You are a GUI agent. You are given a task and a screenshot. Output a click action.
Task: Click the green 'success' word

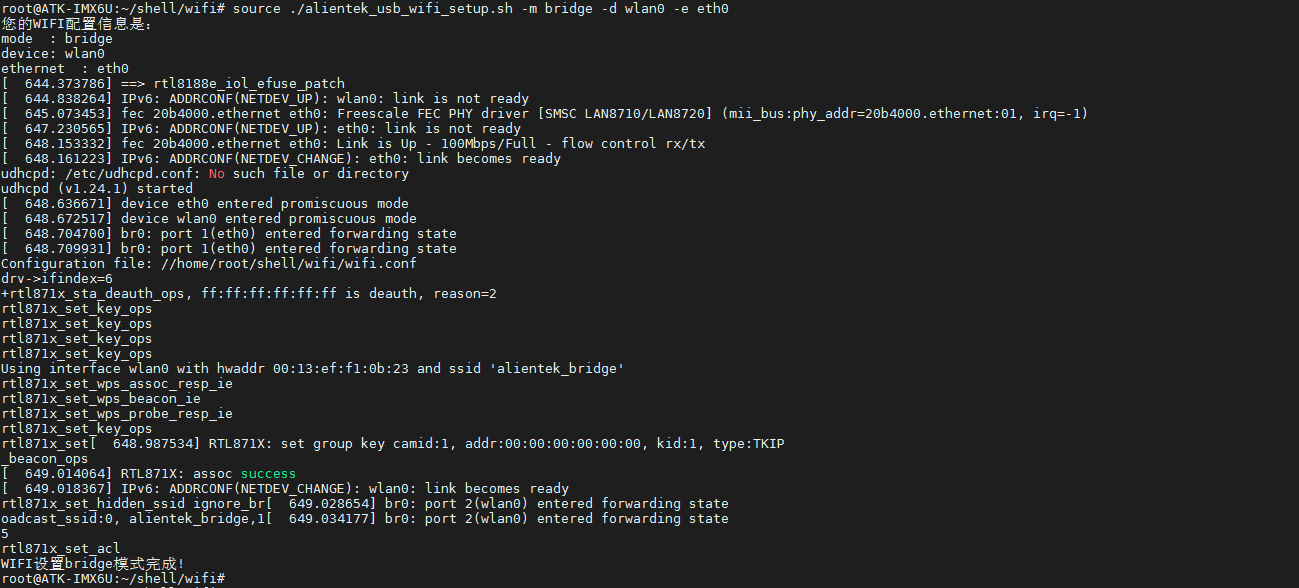(x=268, y=473)
